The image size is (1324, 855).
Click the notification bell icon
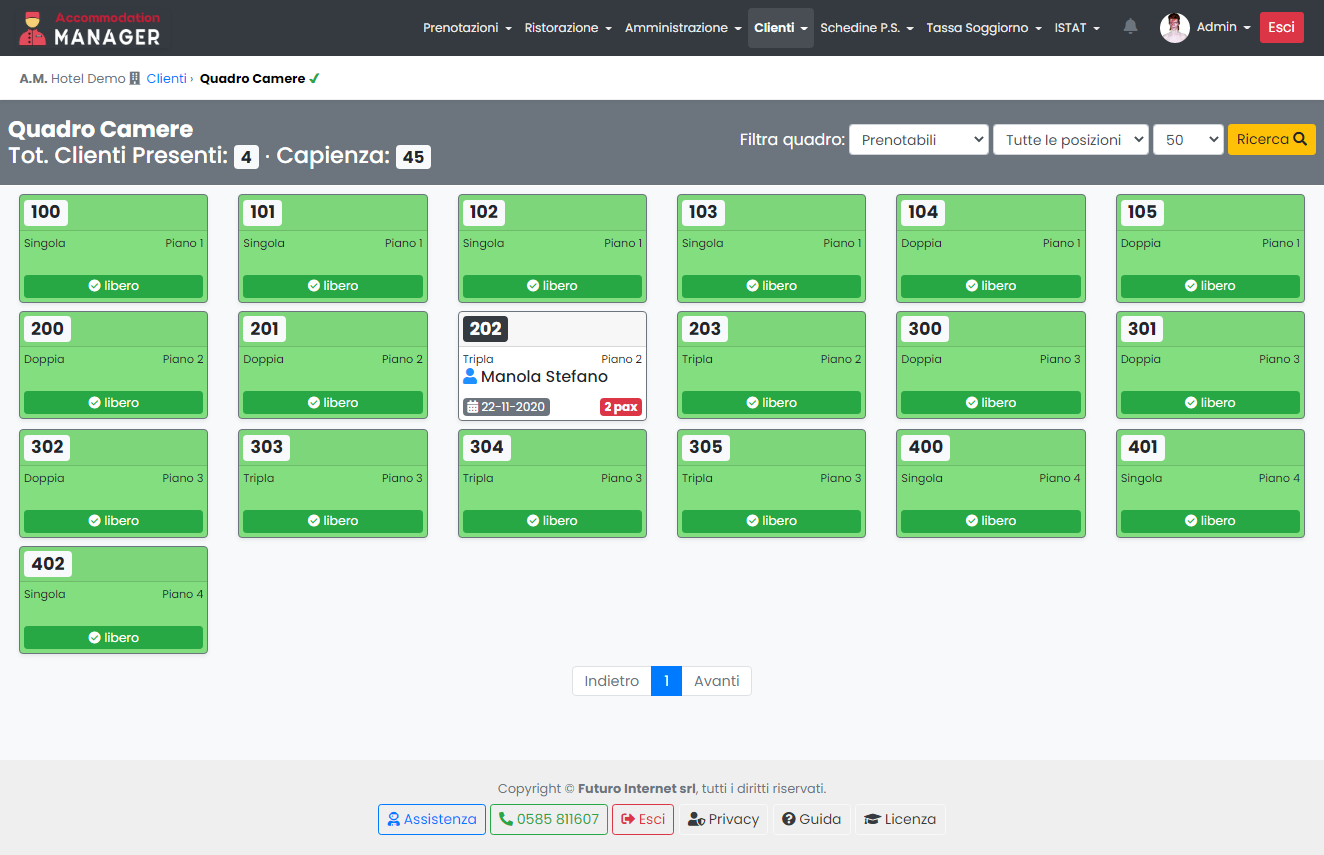[1130, 27]
